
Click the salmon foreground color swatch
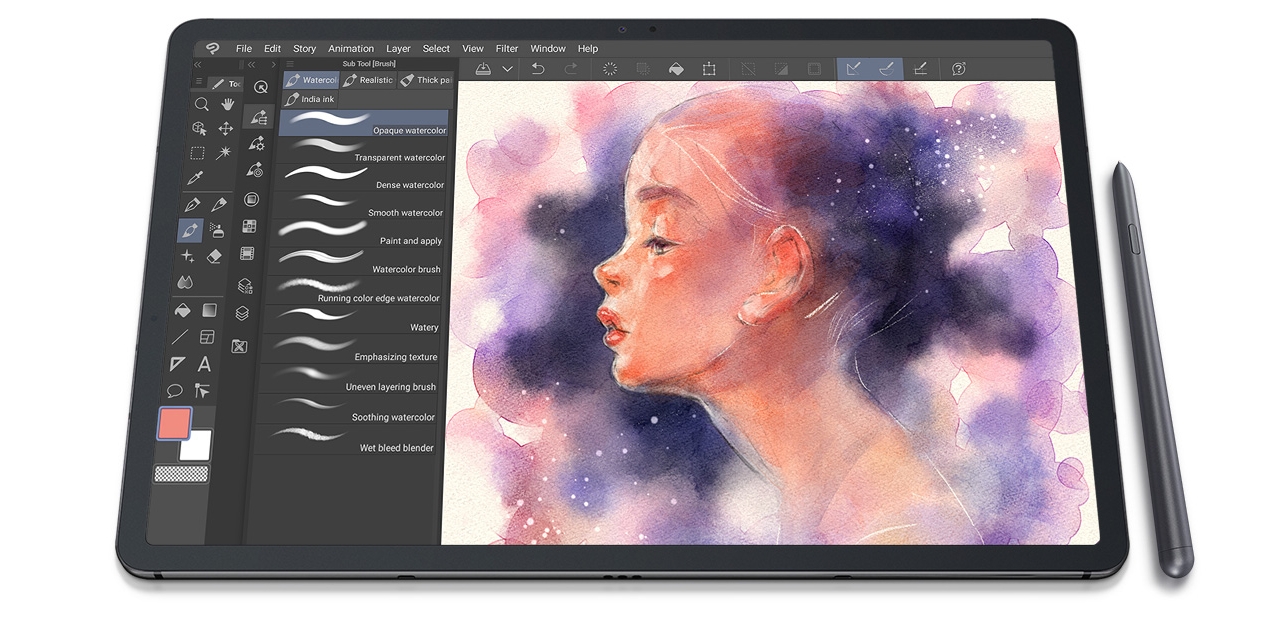point(174,423)
